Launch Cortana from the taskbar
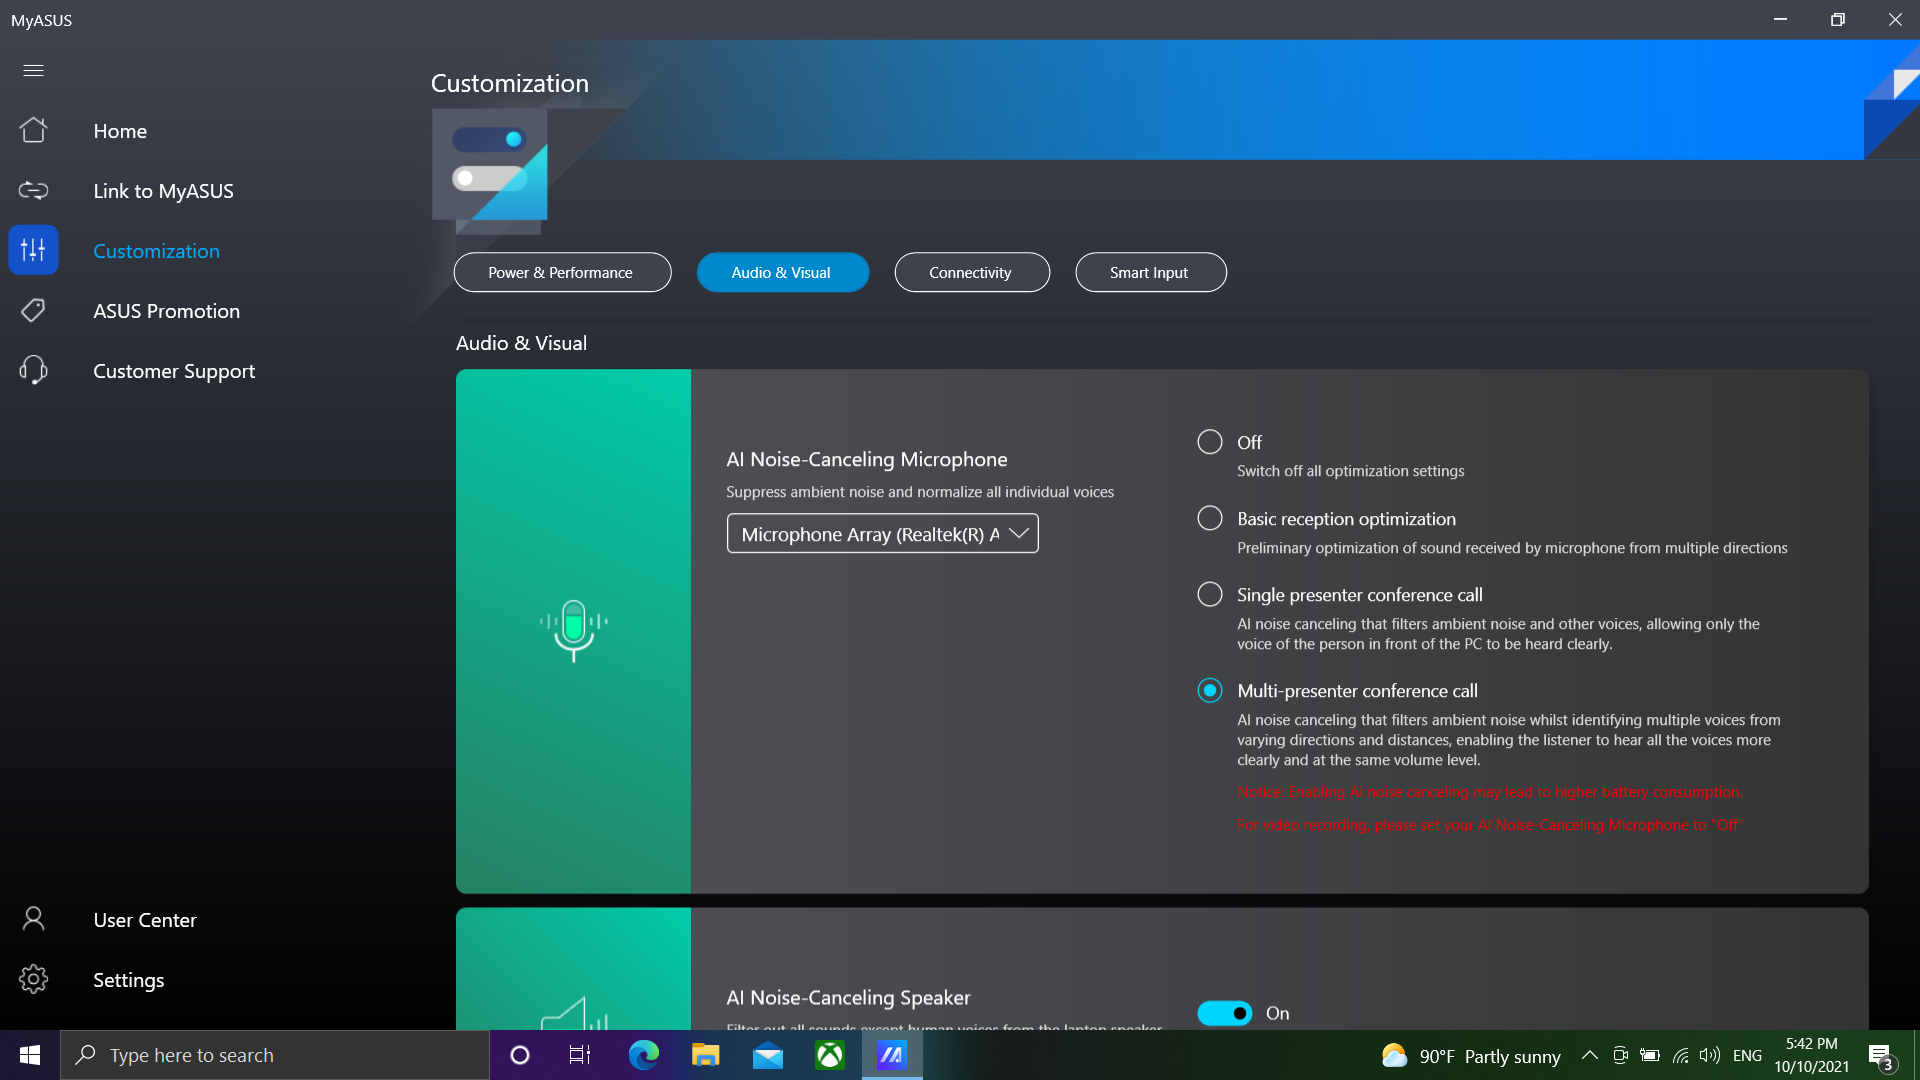 pyautogui.click(x=519, y=1055)
